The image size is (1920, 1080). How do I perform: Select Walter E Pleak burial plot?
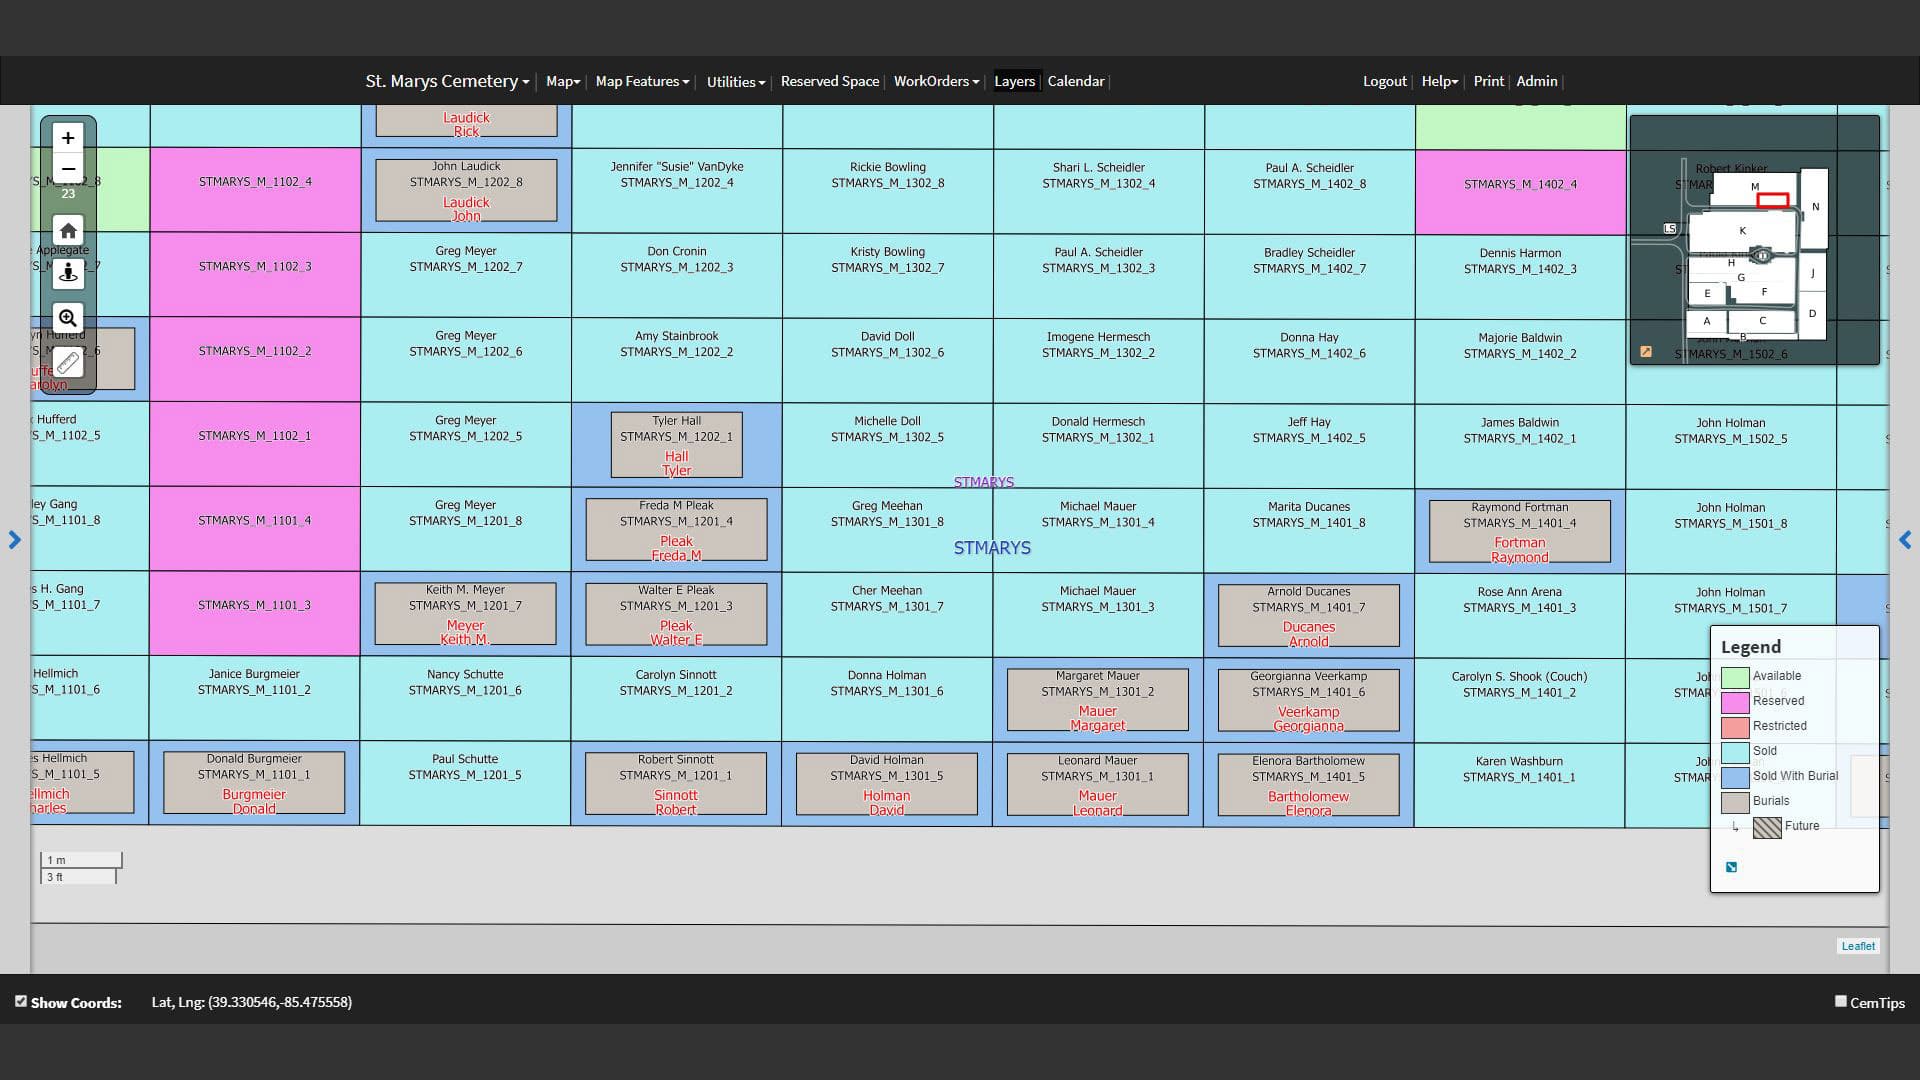click(676, 614)
